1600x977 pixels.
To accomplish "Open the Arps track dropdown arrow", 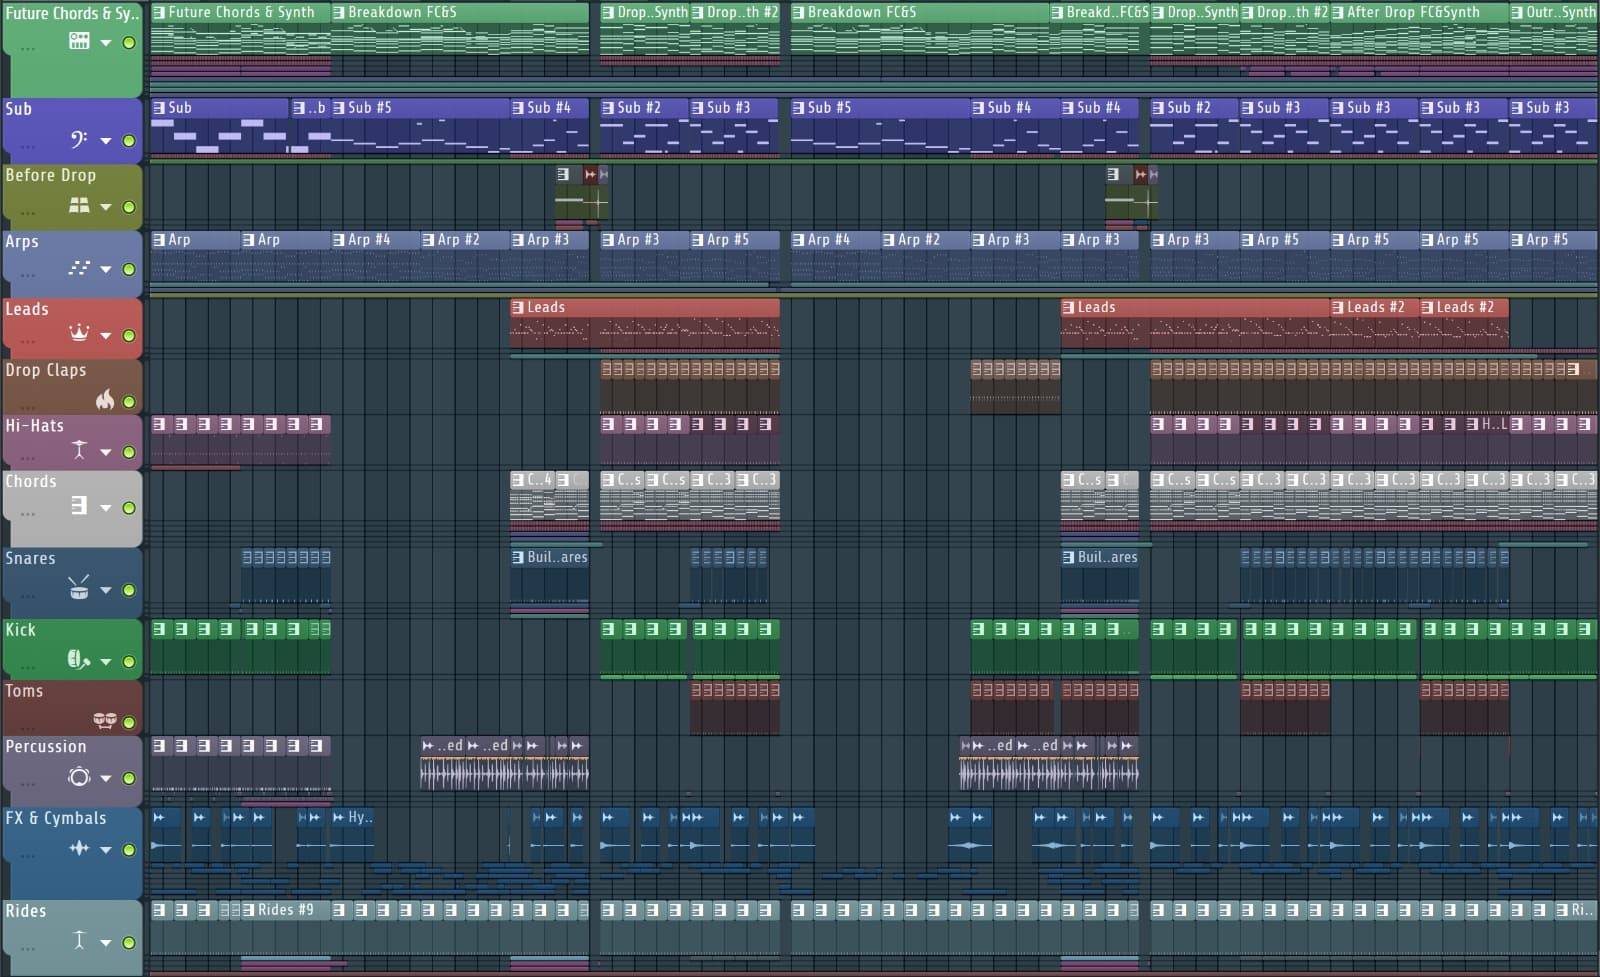I will click(105, 269).
